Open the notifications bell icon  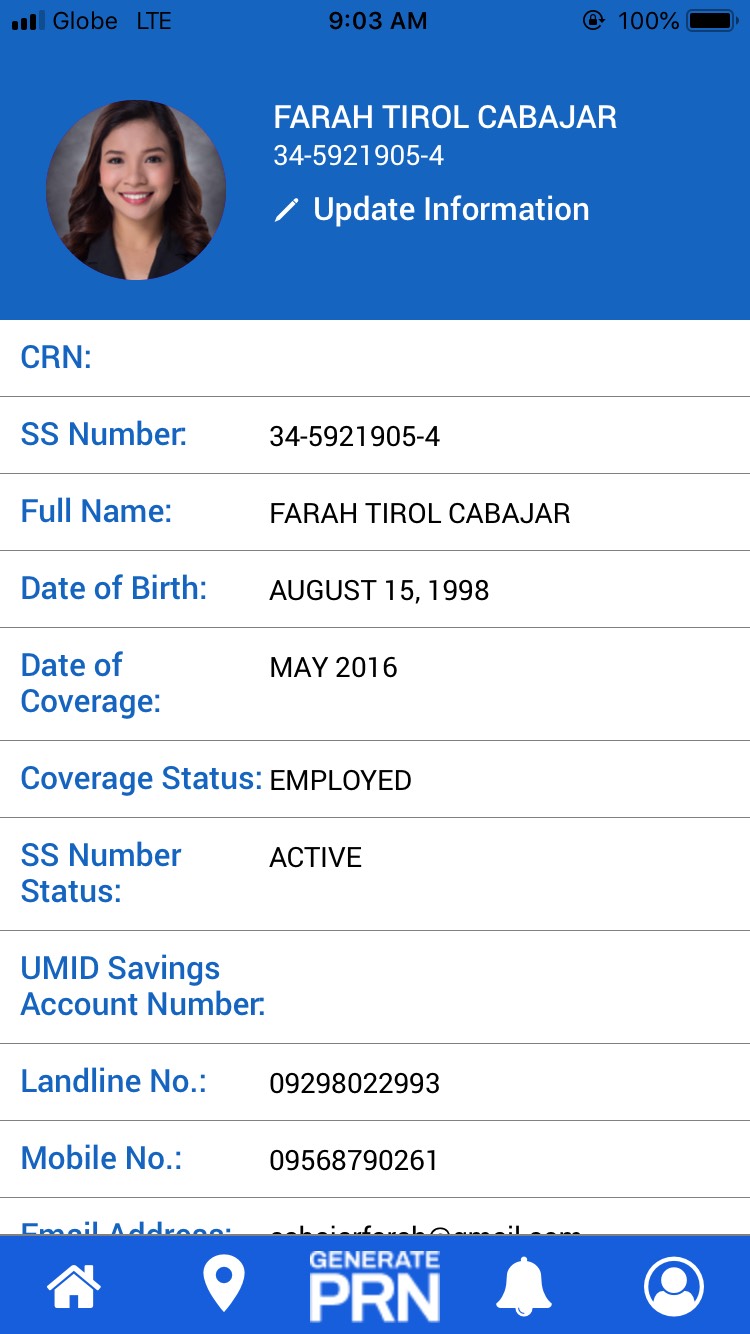point(524,1285)
